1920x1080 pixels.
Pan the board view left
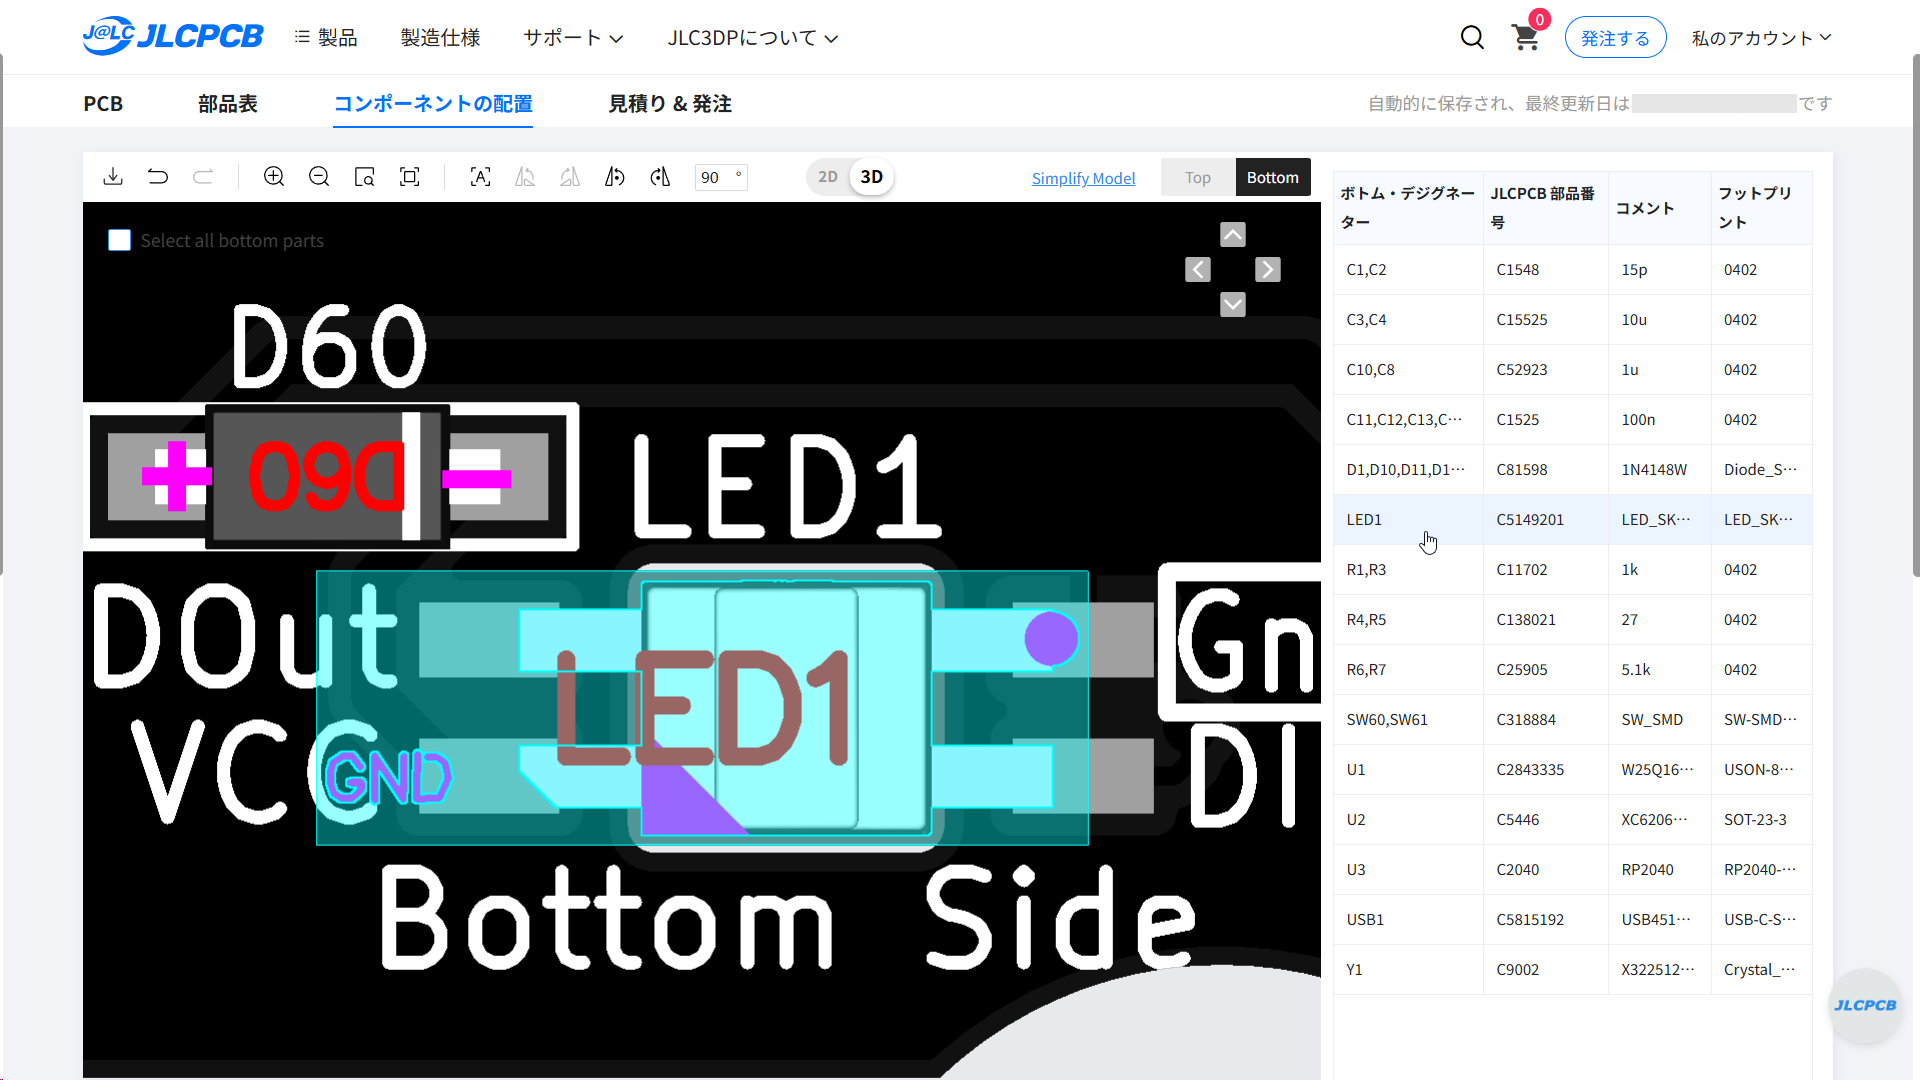pyautogui.click(x=1198, y=270)
